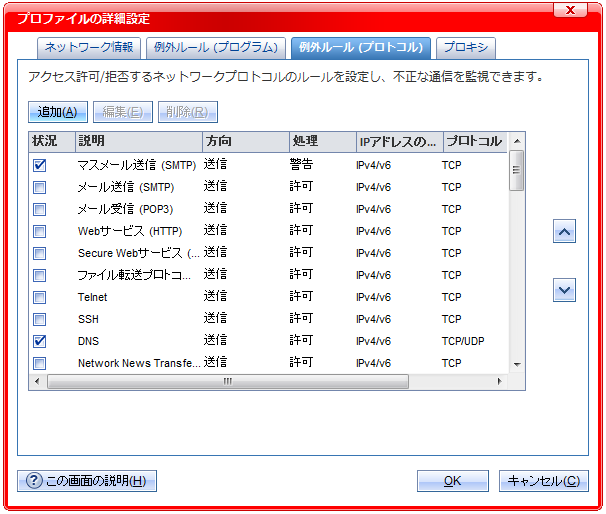This screenshot has width=606, height=514.
Task: Toggle the SSH rule checkbox
Action: point(40,319)
